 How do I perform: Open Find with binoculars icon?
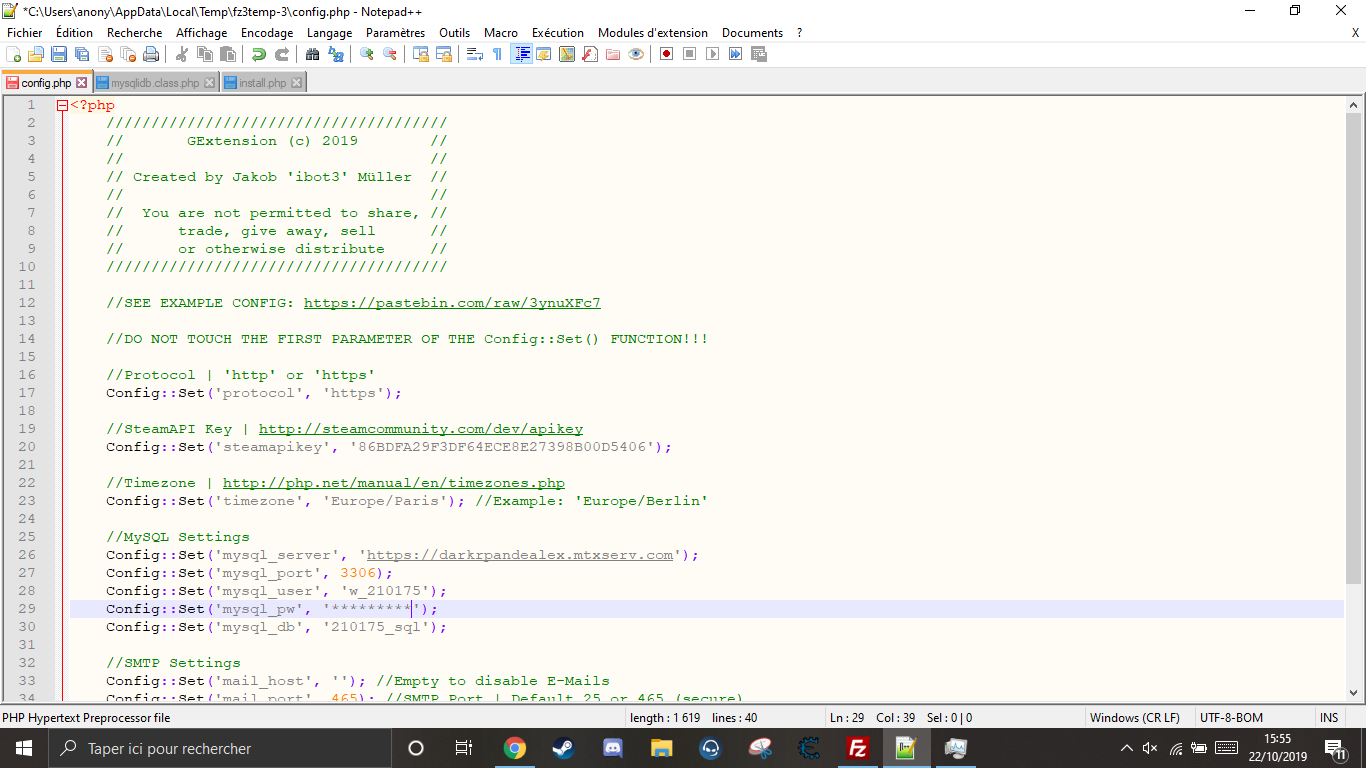tap(313, 54)
